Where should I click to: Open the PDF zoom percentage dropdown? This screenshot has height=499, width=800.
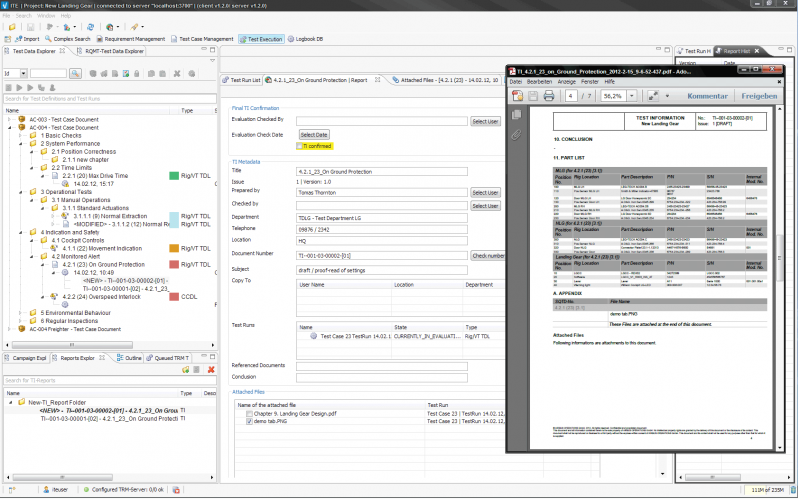[x=632, y=96]
